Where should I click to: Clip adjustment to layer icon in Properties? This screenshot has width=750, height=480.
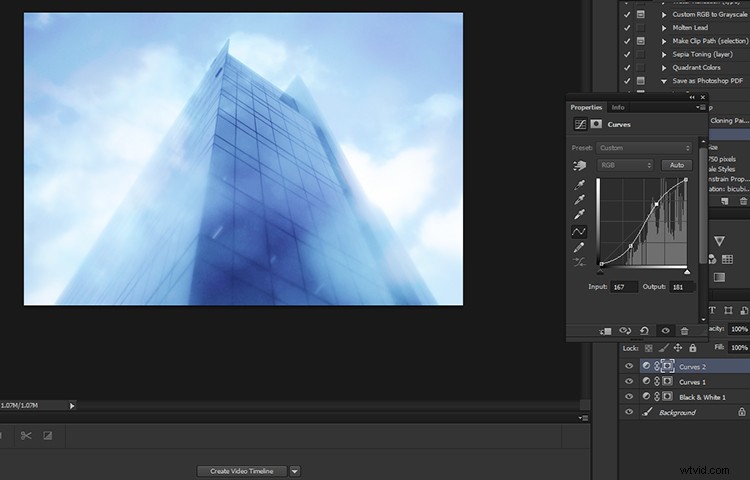[x=606, y=331]
